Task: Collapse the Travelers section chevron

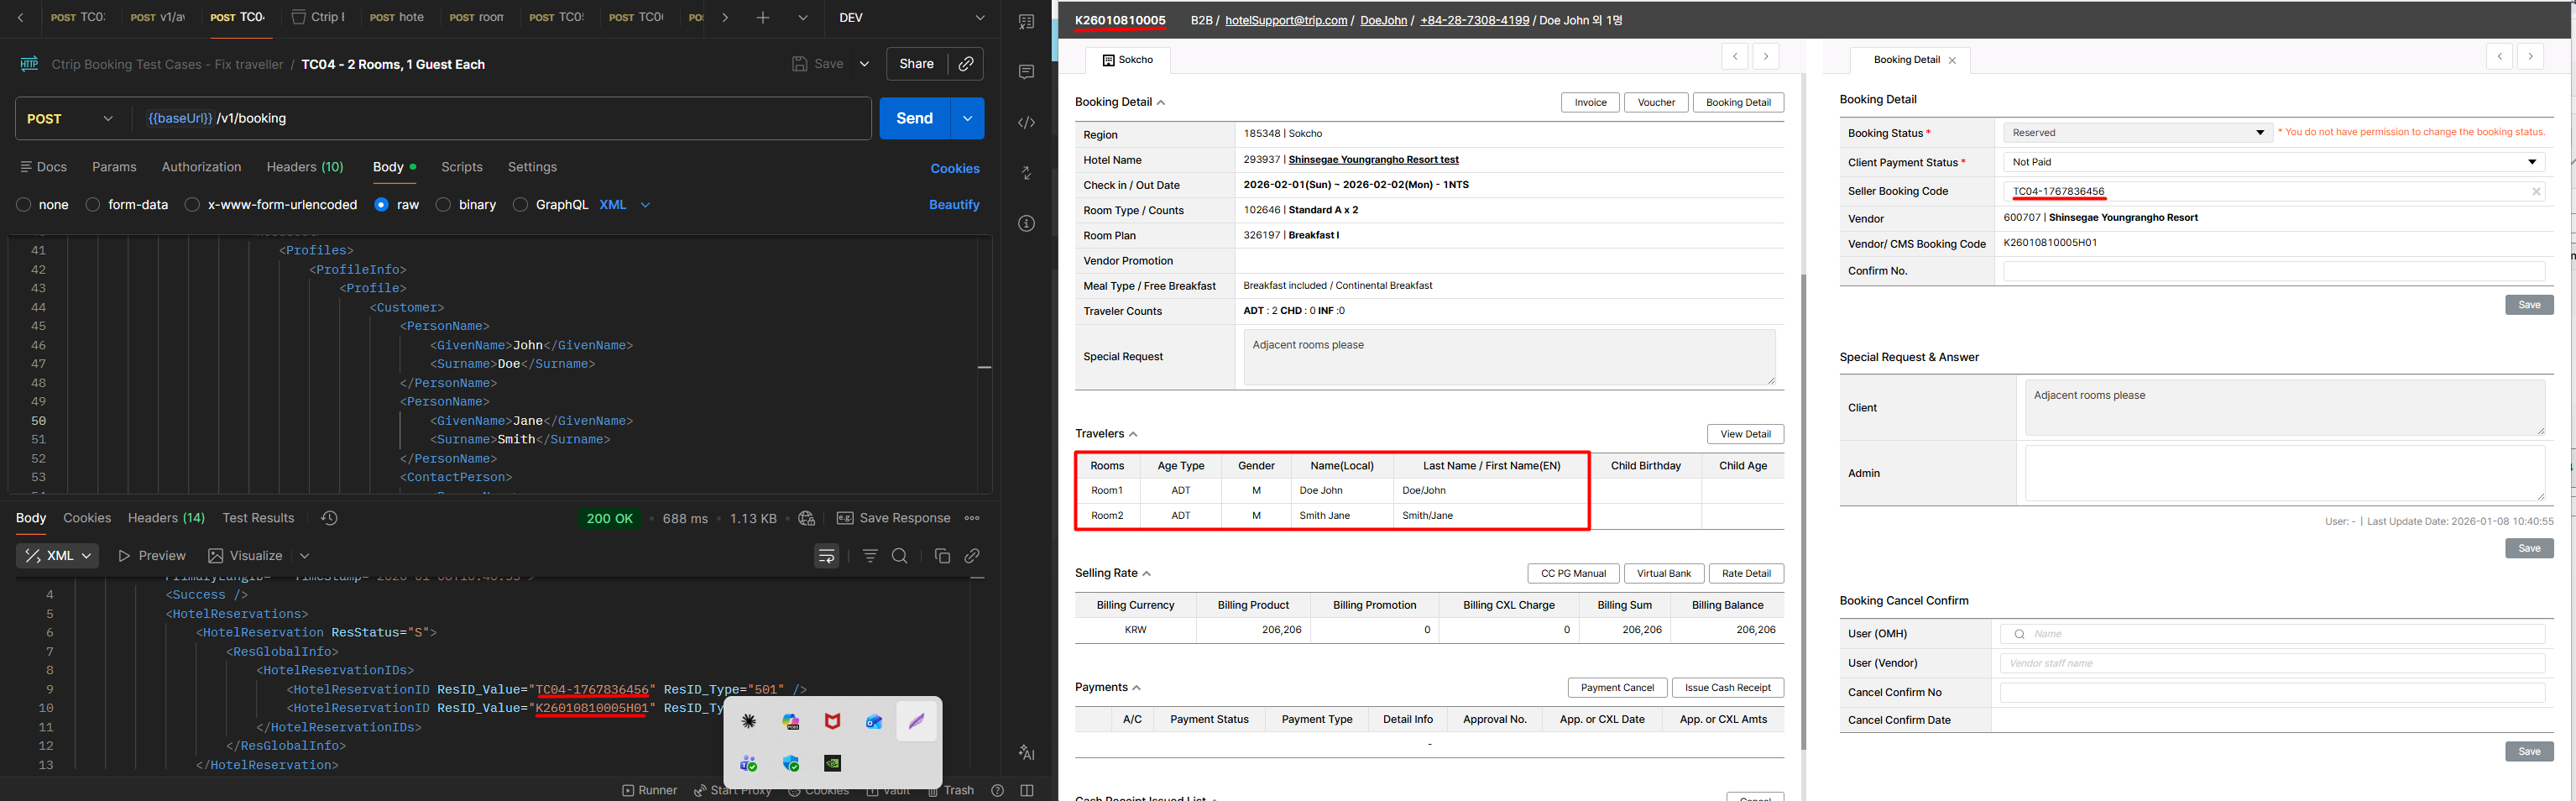Action: tap(1133, 434)
